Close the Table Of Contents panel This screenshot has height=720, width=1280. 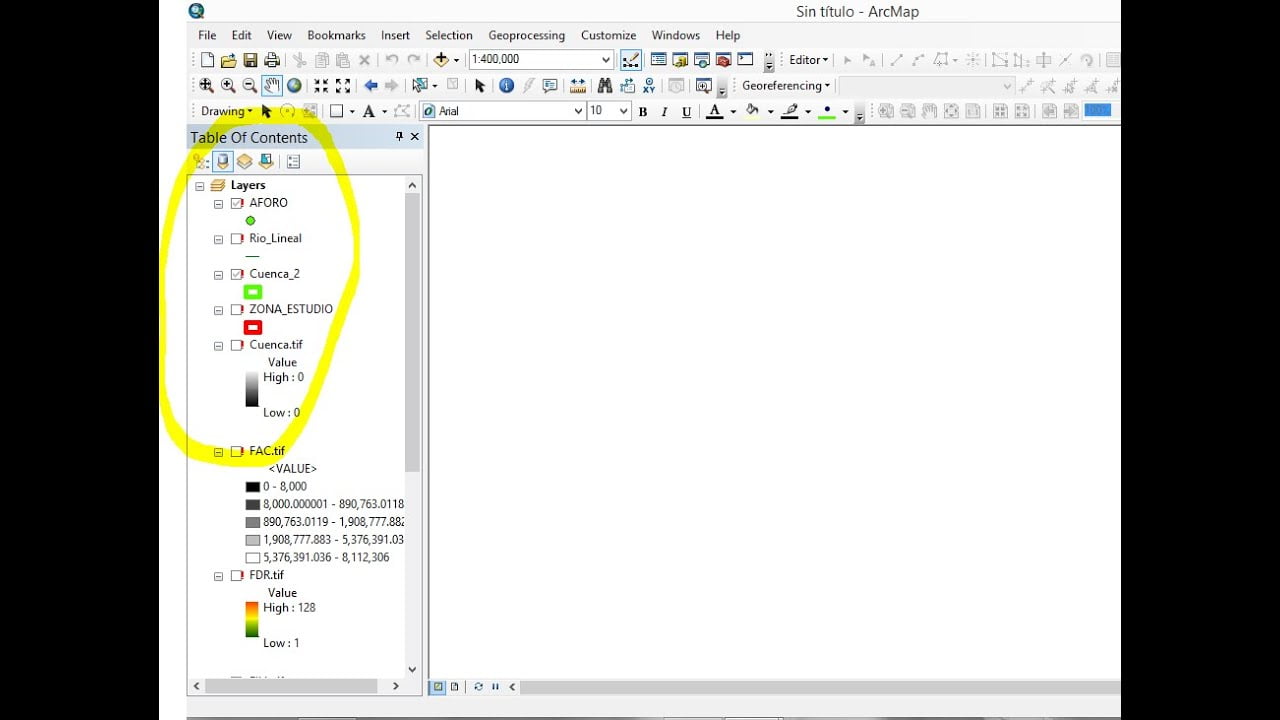(414, 137)
